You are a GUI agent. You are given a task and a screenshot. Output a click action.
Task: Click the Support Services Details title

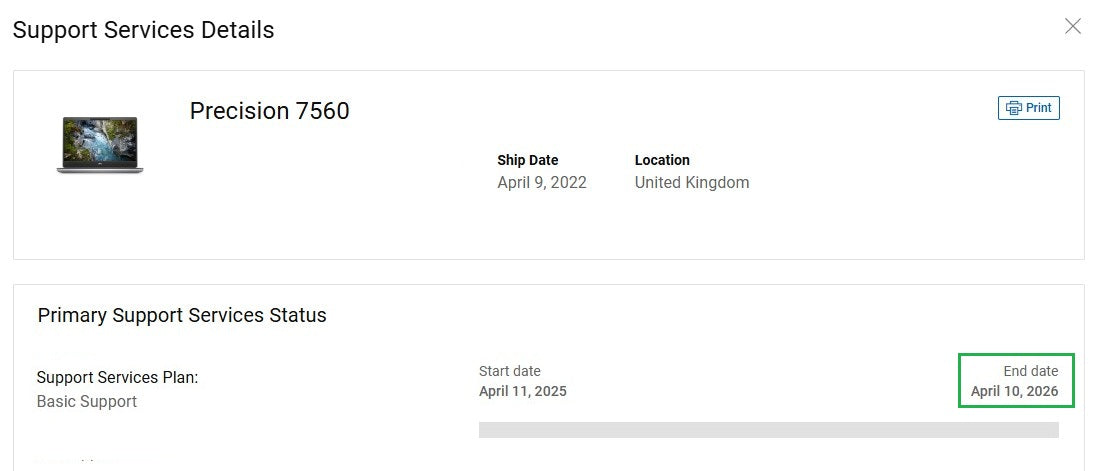(x=143, y=30)
